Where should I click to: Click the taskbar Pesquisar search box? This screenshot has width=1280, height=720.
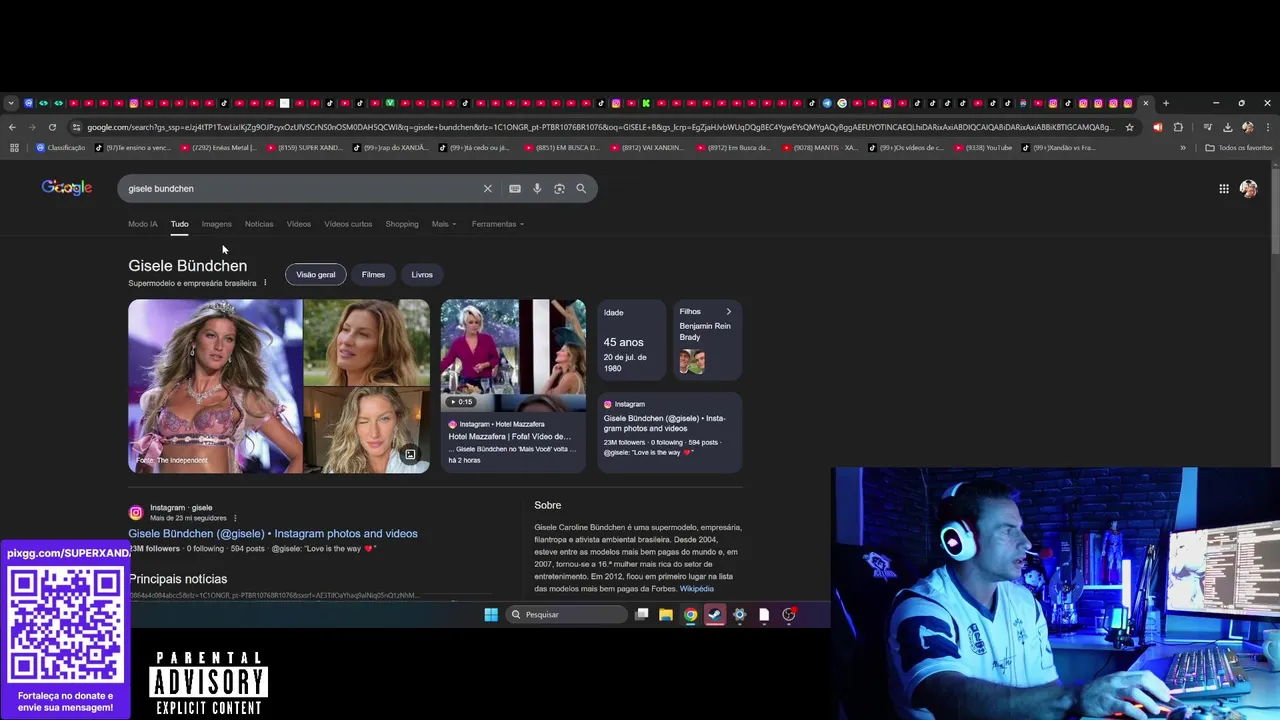coord(565,615)
